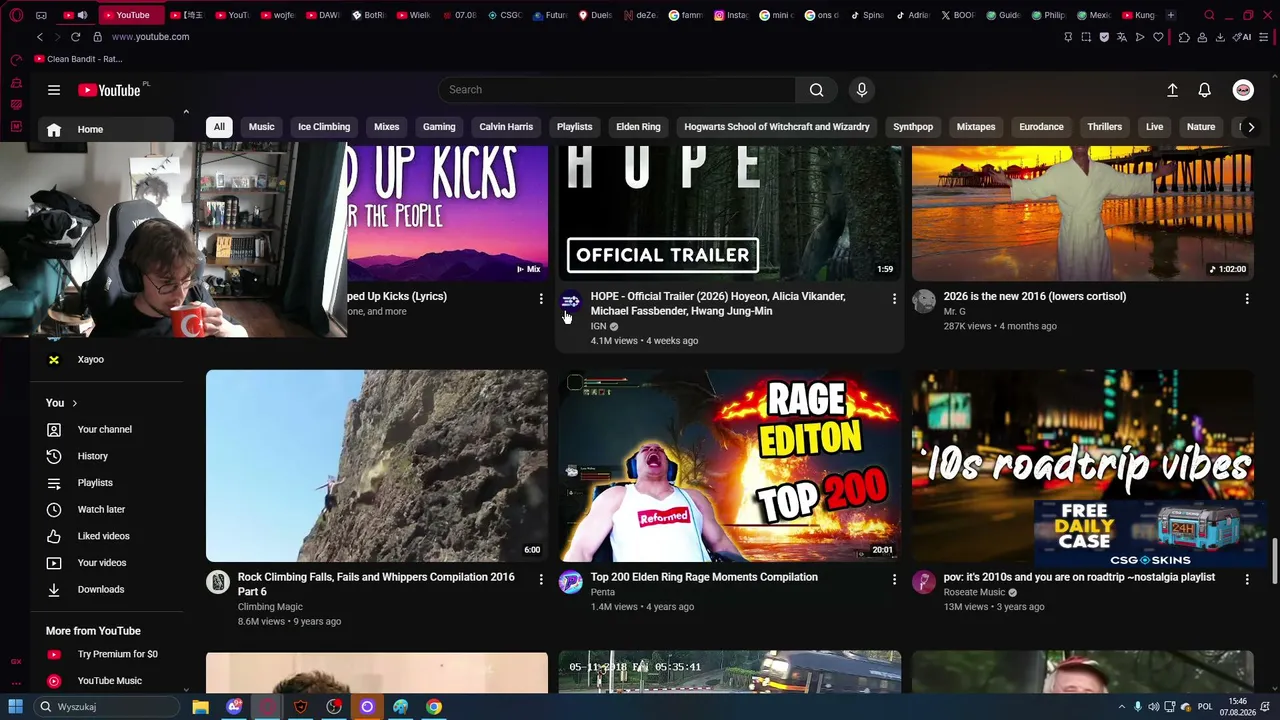This screenshot has height=720, width=1280.
Task: Open Windows Start menu
Action: pos(15,707)
